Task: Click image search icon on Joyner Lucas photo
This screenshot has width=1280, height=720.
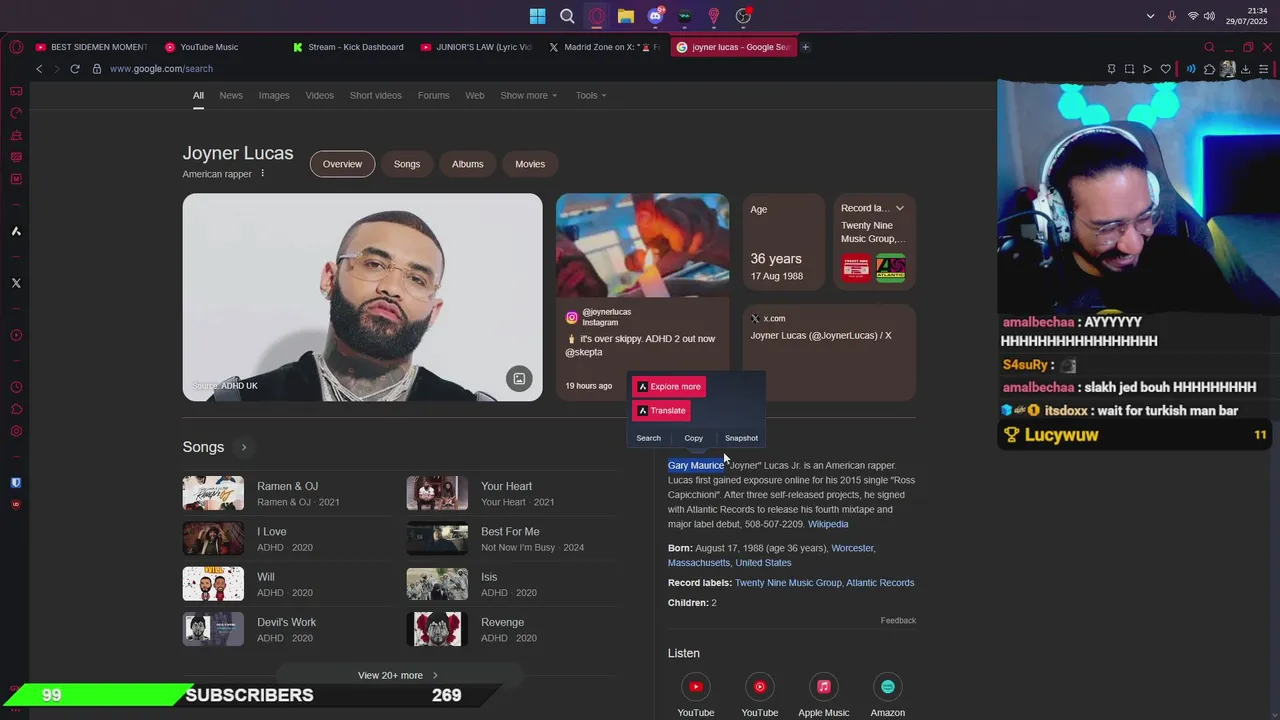Action: tap(519, 378)
